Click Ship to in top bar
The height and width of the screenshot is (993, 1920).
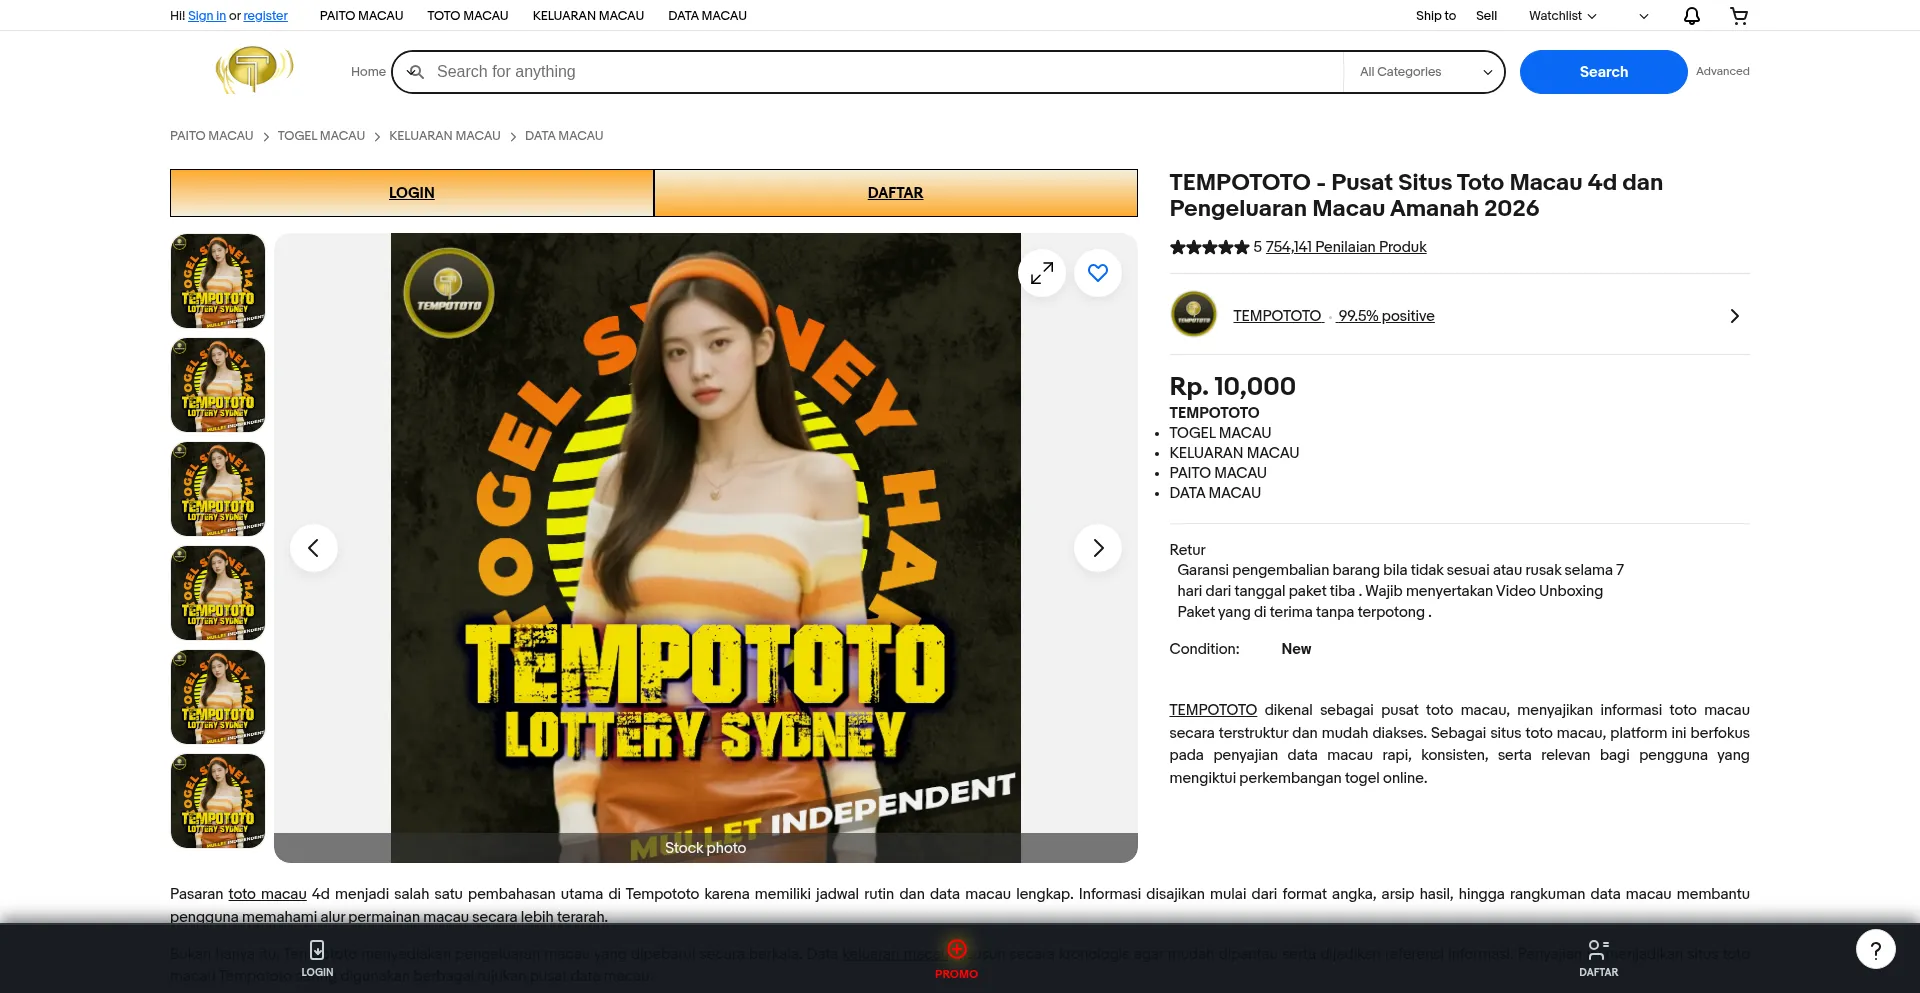[1435, 16]
